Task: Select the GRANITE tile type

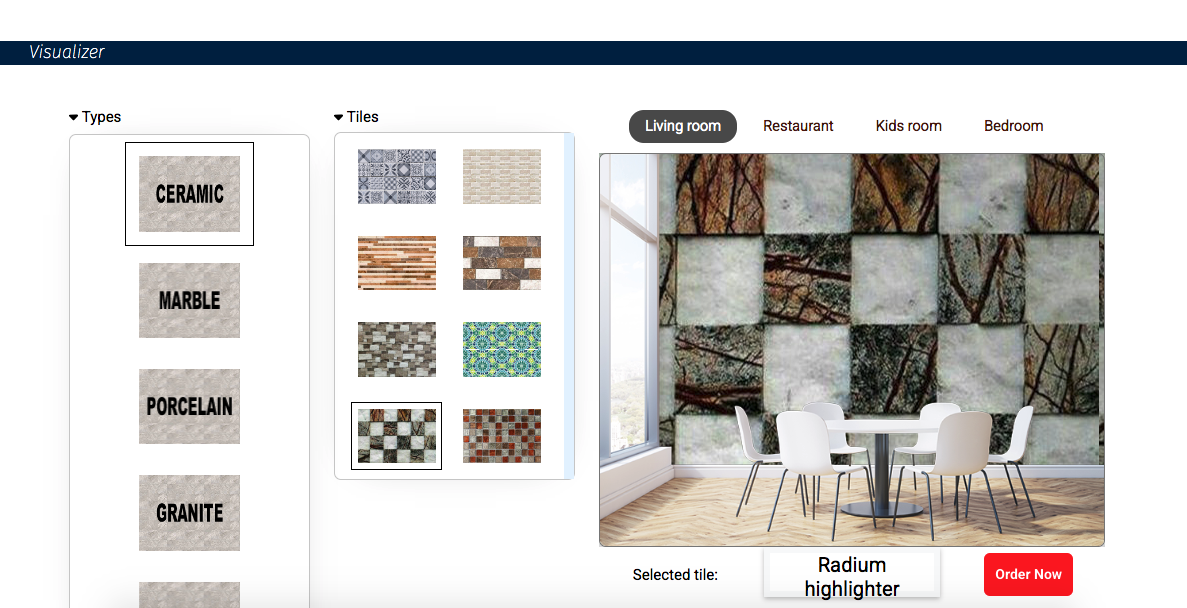Action: (189, 513)
